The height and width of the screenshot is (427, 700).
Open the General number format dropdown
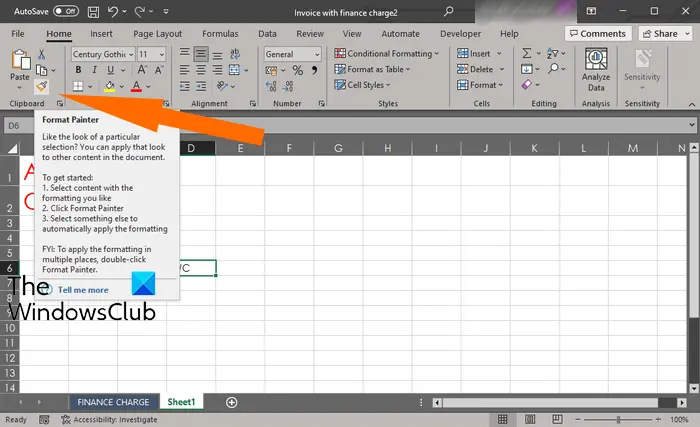317,54
